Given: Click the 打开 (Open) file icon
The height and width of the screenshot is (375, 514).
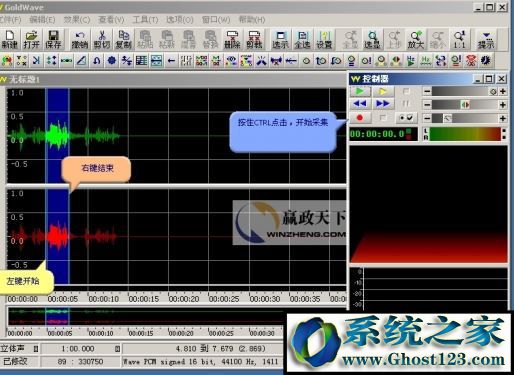Looking at the screenshot, I should 31,40.
